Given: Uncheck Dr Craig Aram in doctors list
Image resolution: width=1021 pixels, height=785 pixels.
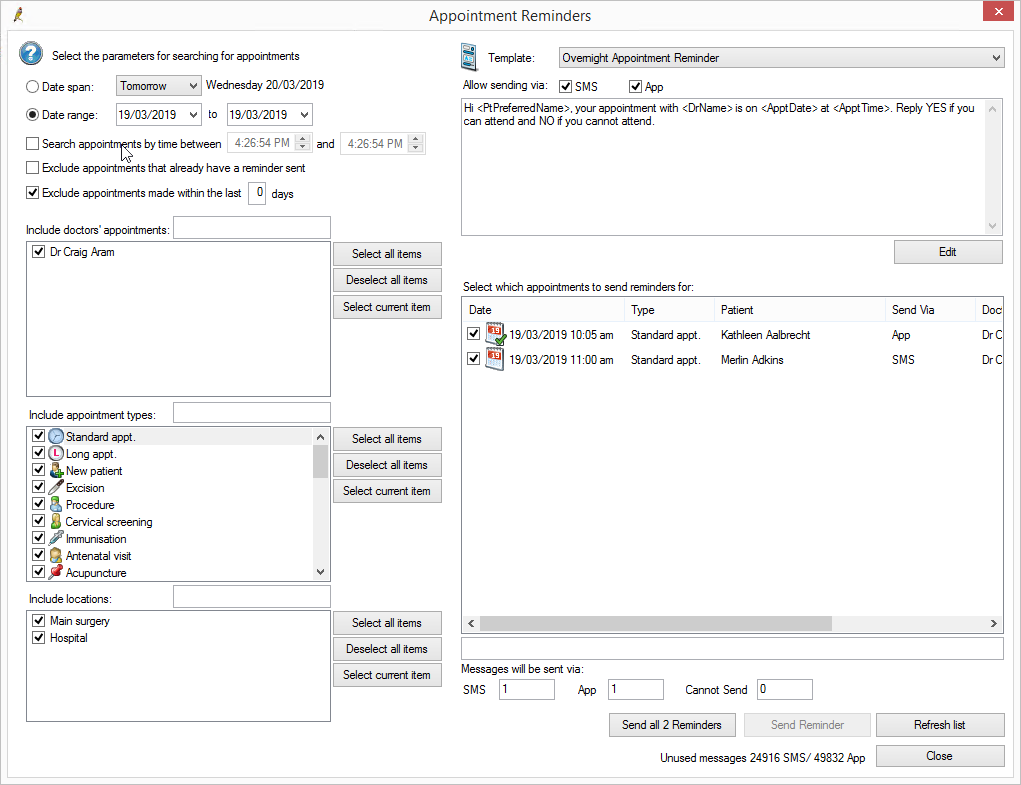Looking at the screenshot, I should coord(38,251).
